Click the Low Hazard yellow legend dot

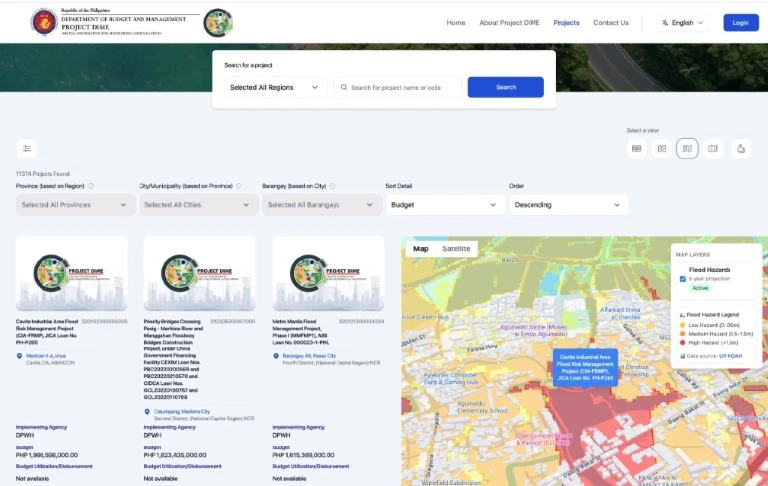pos(682,325)
